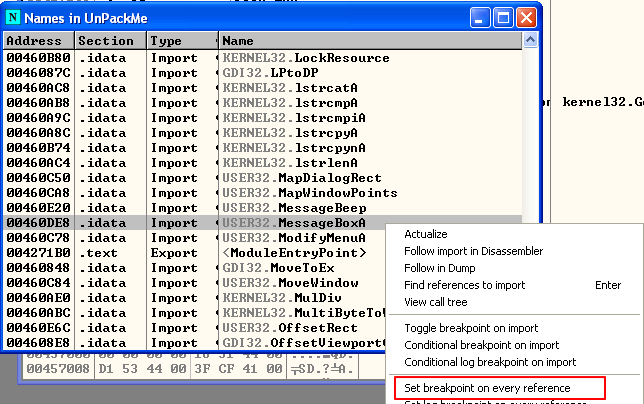The image size is (644, 404).
Task: Sort by the Section column header
Action: pyautogui.click(x=110, y=41)
